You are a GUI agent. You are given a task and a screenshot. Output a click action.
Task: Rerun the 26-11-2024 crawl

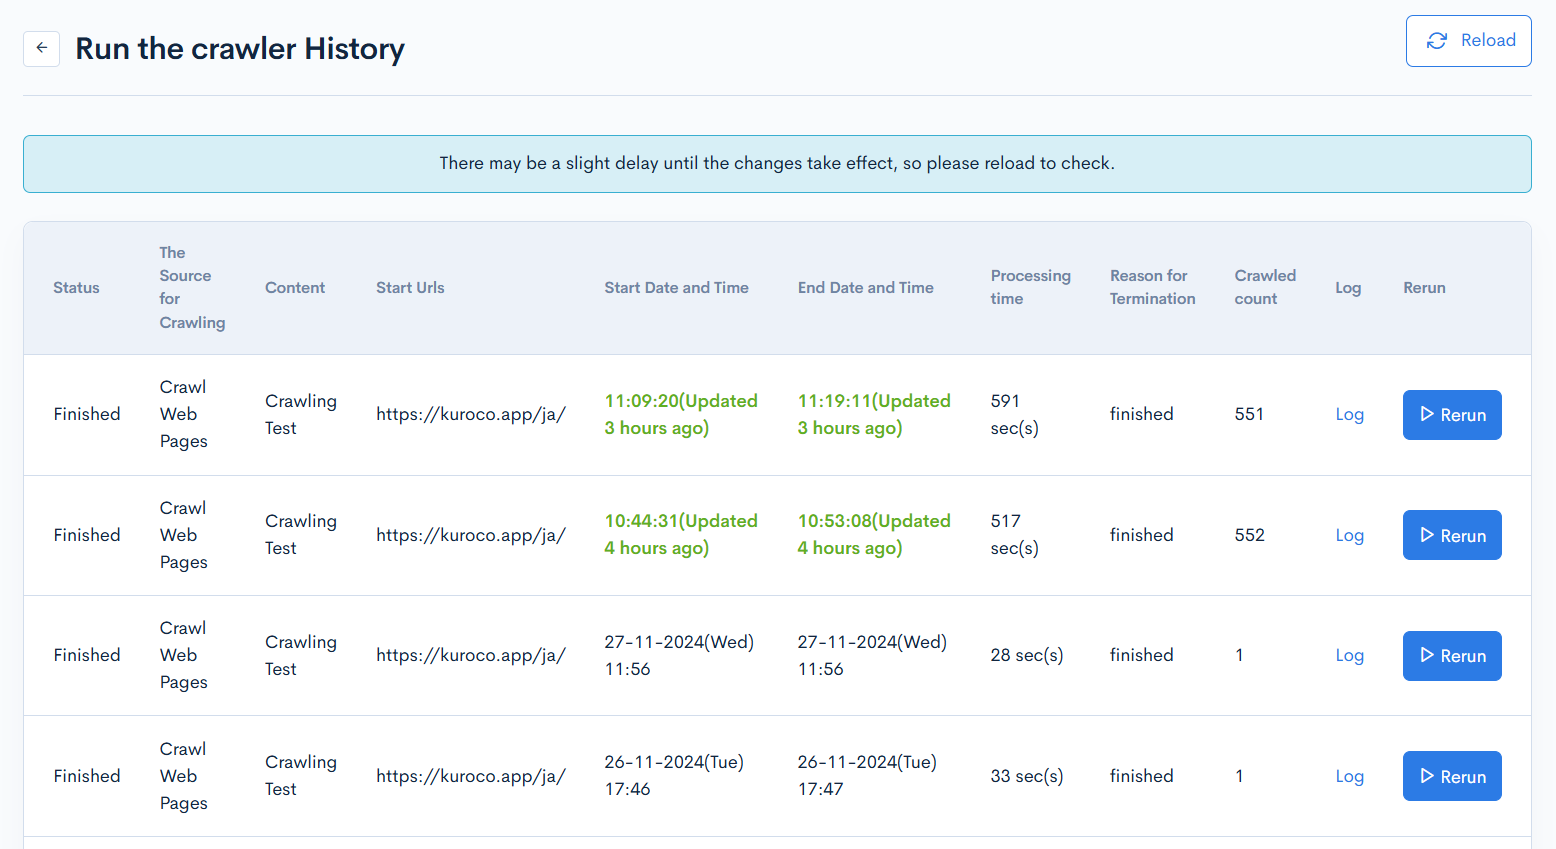click(x=1451, y=776)
